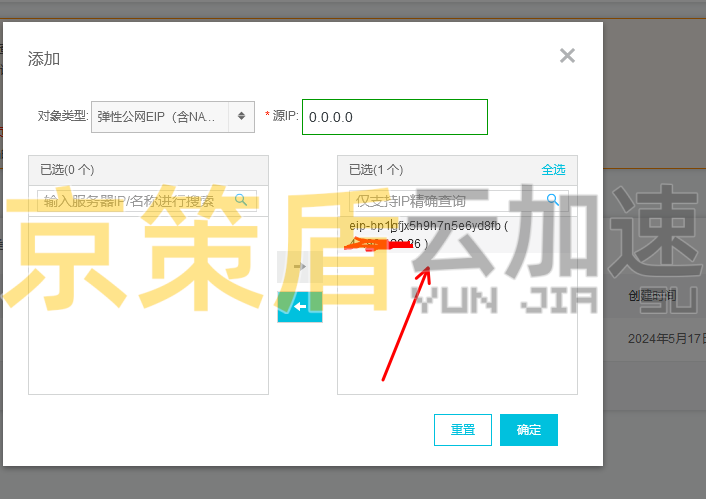The image size is (706, 499).
Task: Click the blue left arrow transfer button
Action: pyautogui.click(x=300, y=307)
